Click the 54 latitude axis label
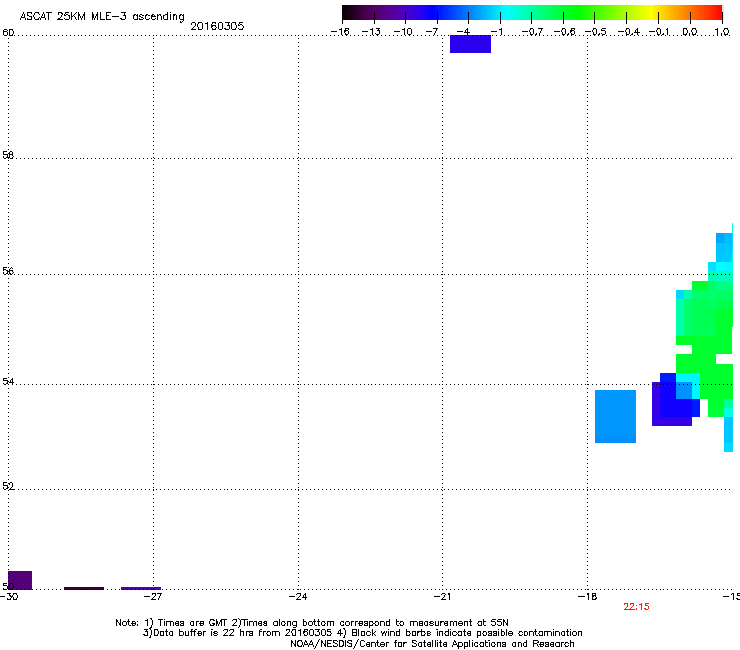The image size is (740, 650). pos(8,381)
